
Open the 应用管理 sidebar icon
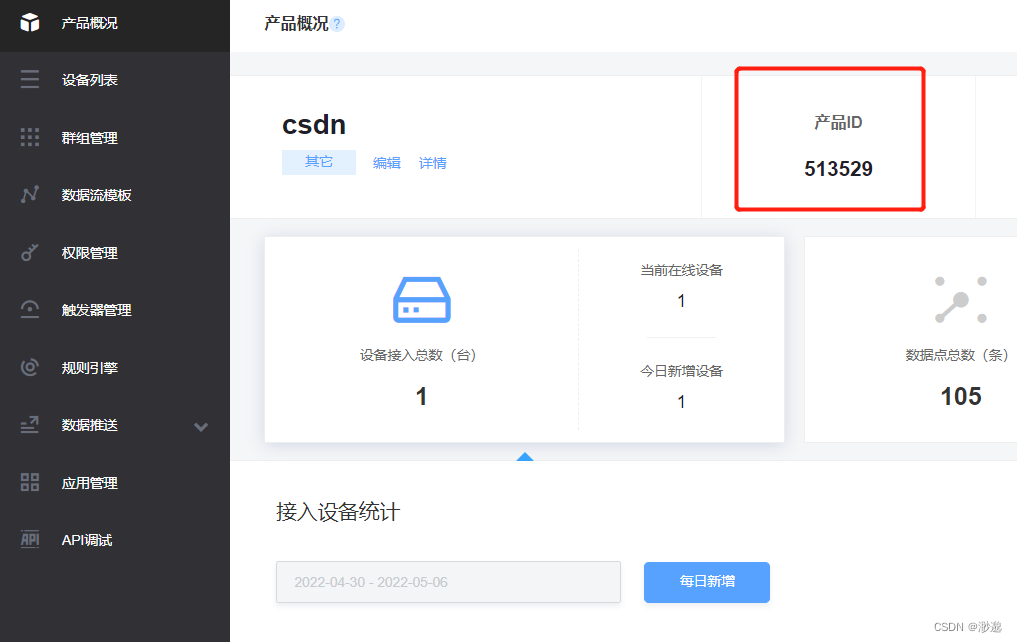point(31,482)
